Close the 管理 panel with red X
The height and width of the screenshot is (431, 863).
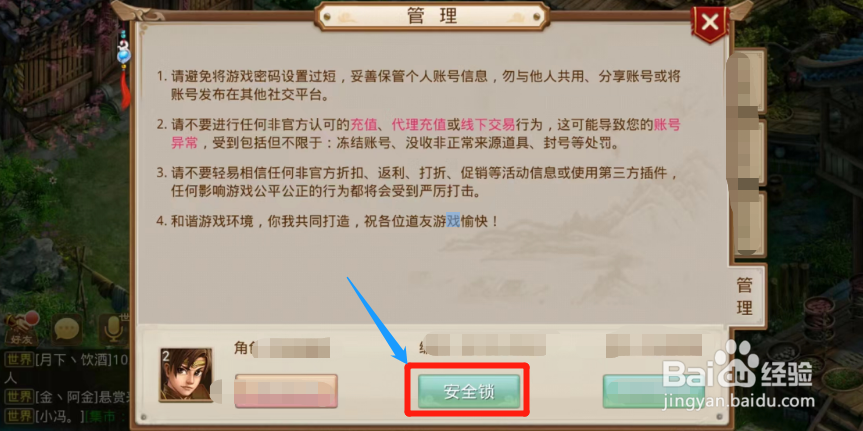(711, 23)
